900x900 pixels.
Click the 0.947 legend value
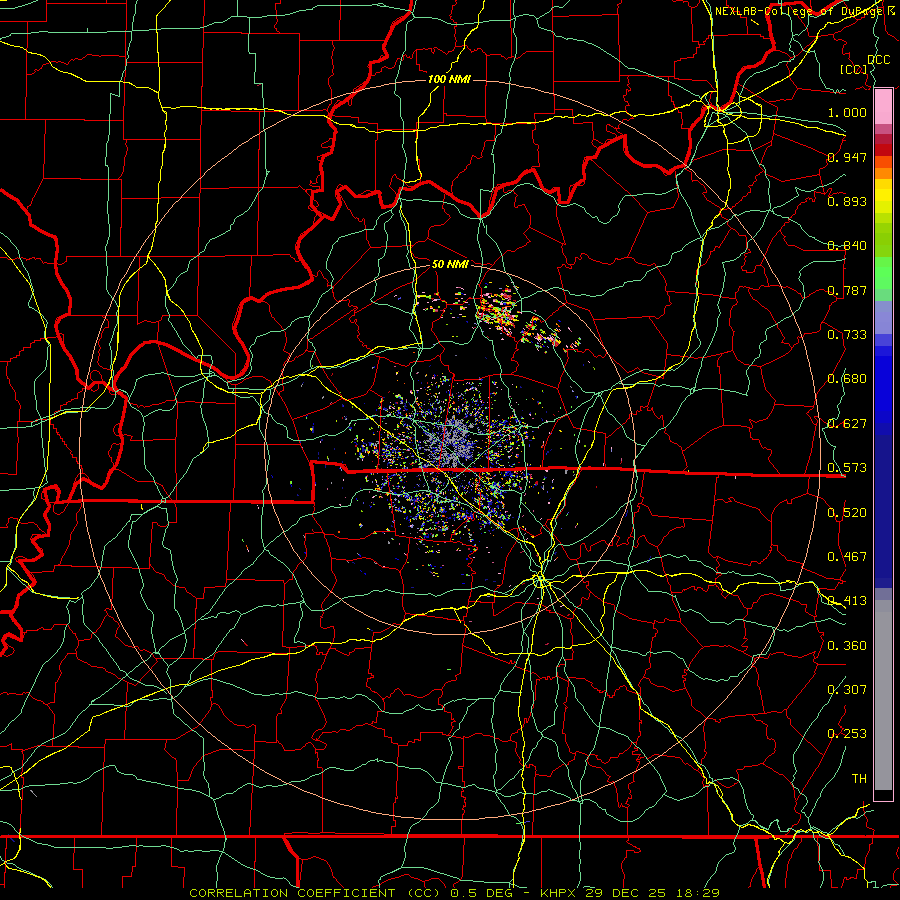(847, 157)
